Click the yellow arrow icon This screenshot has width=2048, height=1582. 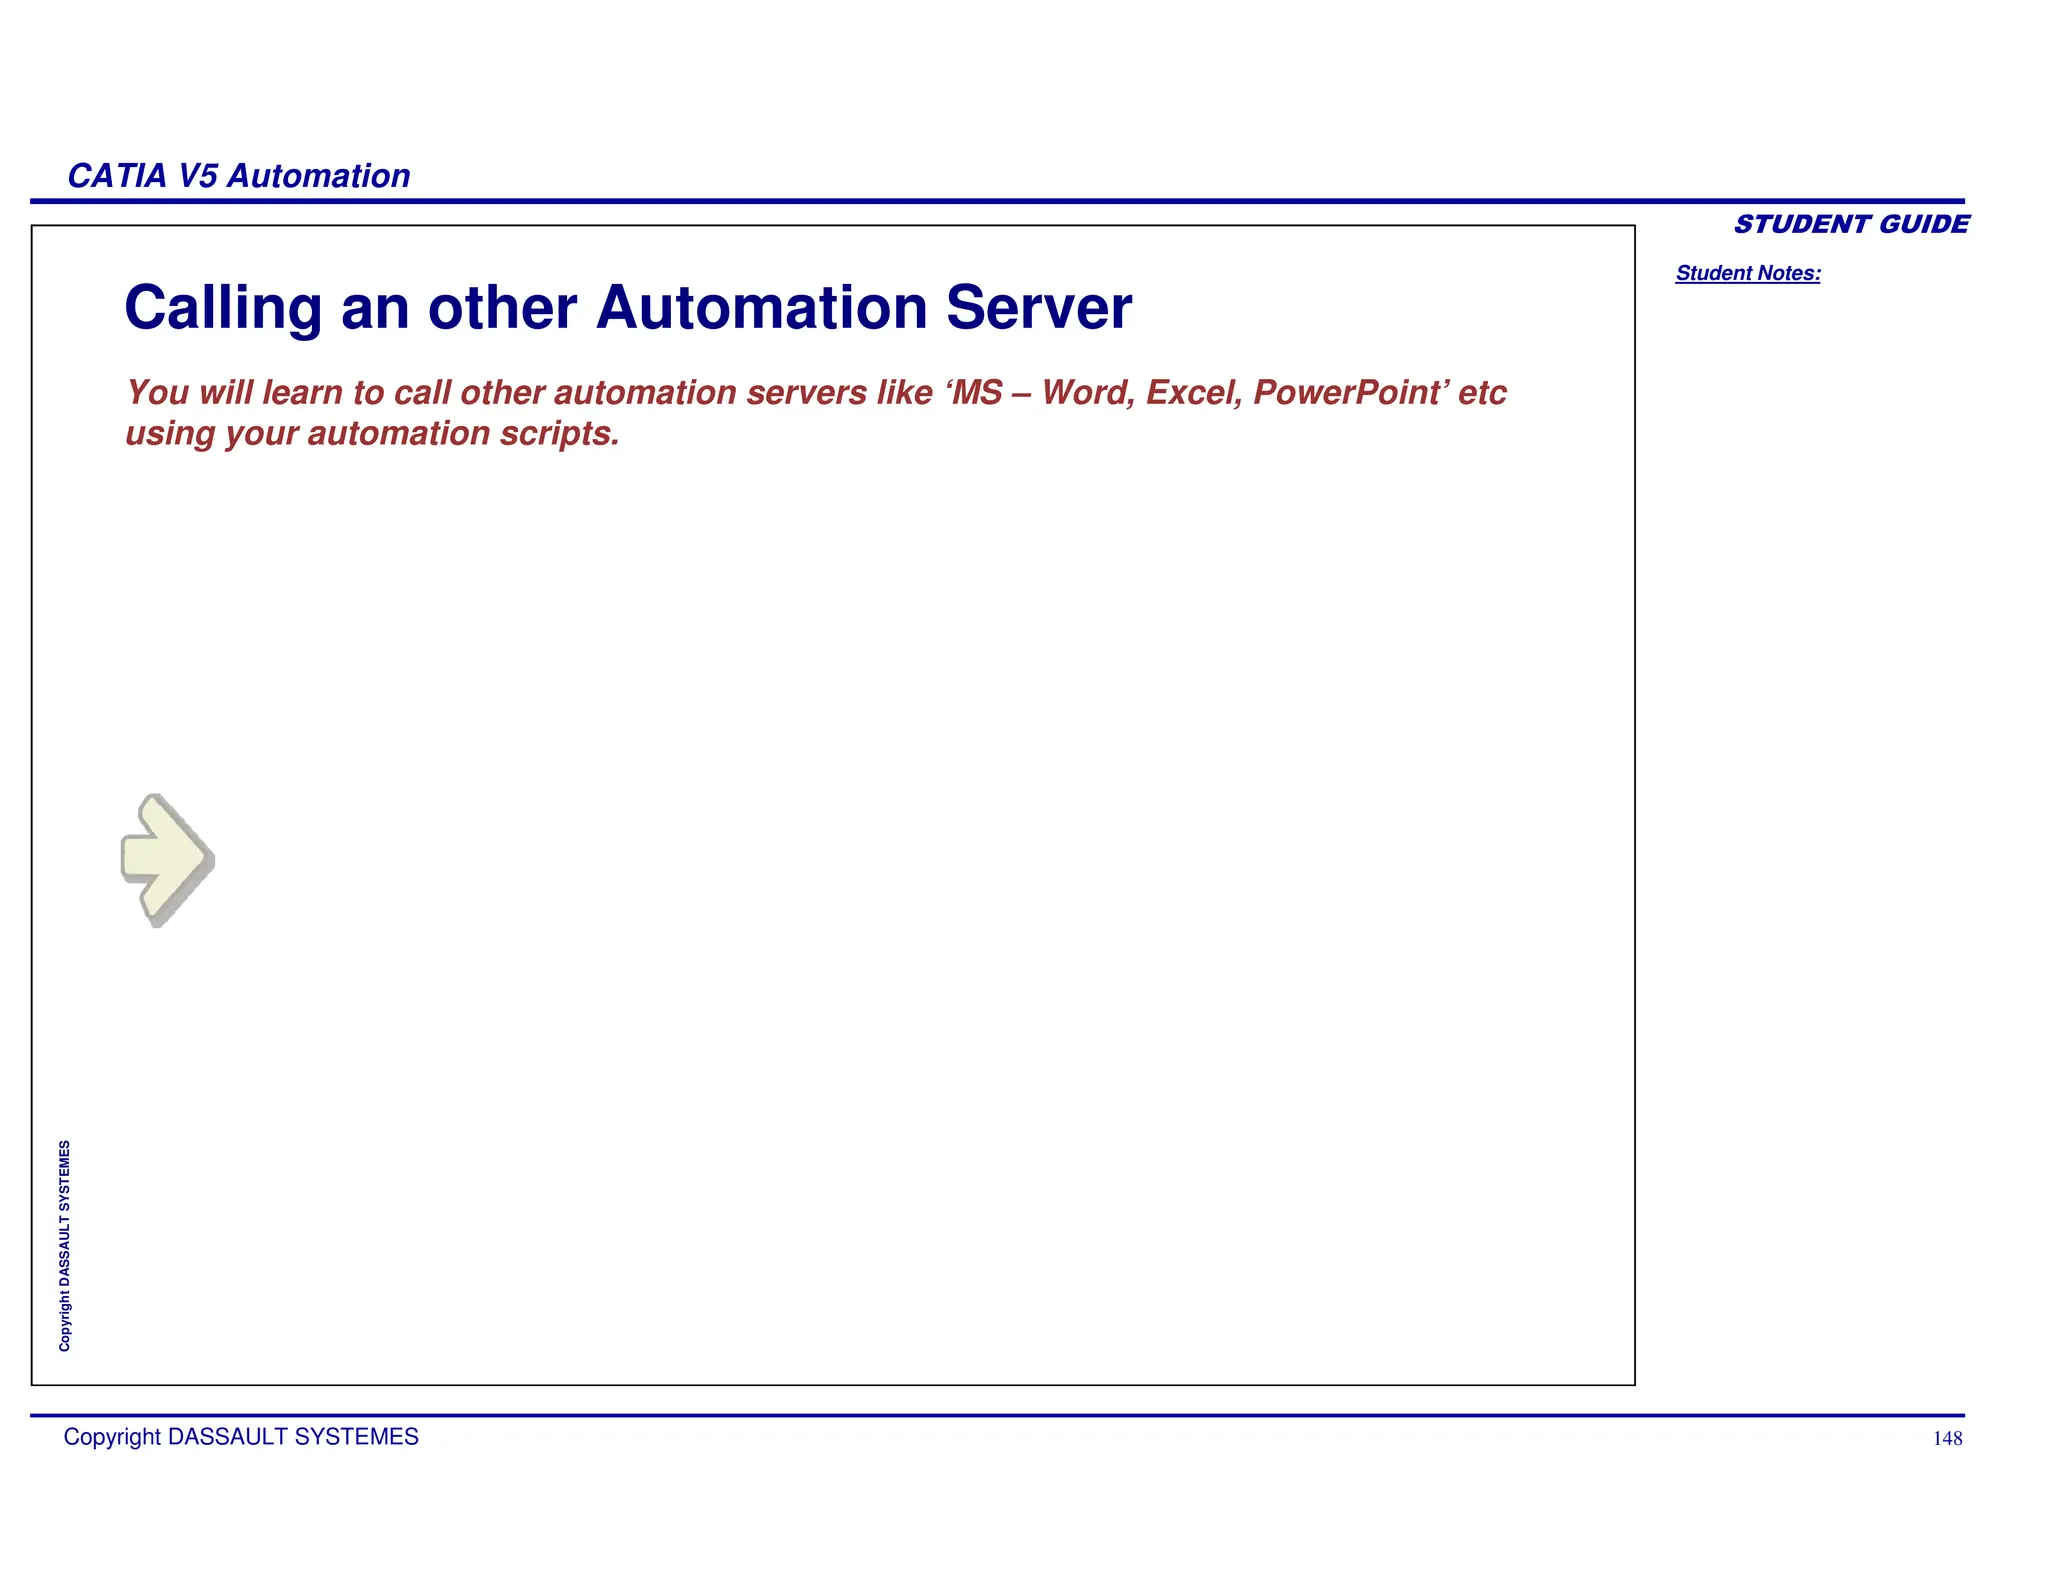tap(167, 860)
